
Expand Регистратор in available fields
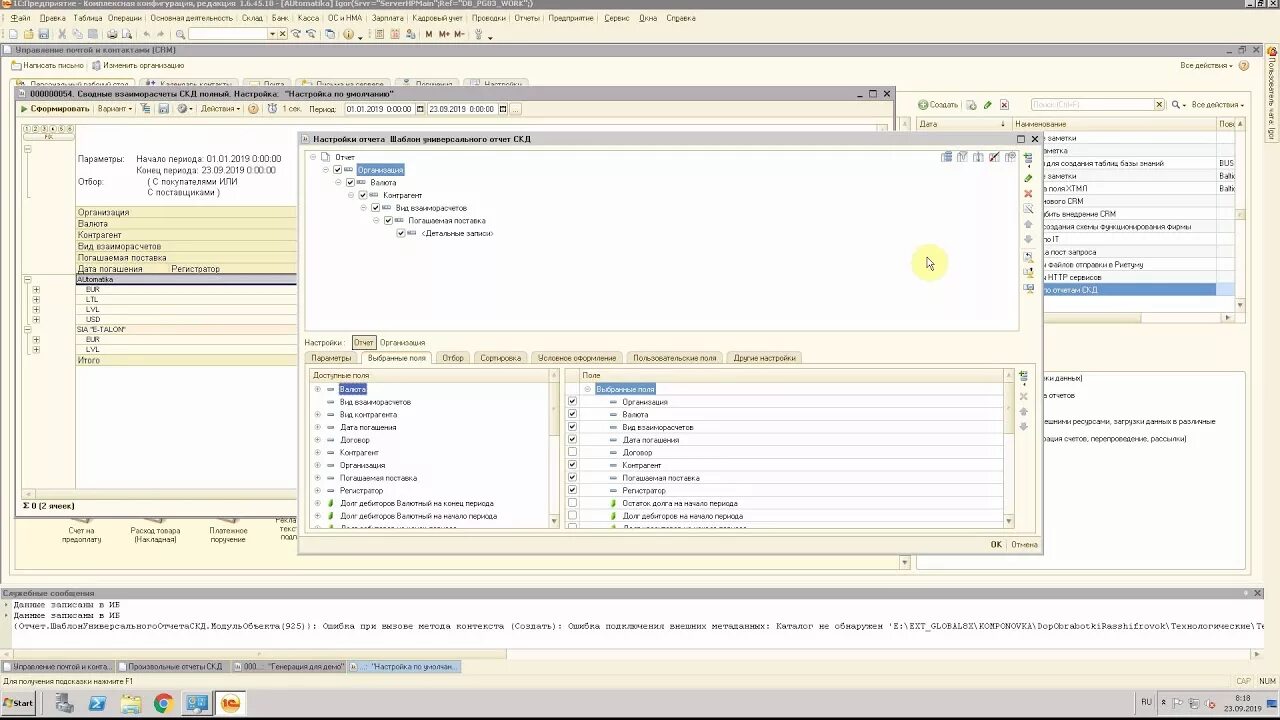coord(318,491)
